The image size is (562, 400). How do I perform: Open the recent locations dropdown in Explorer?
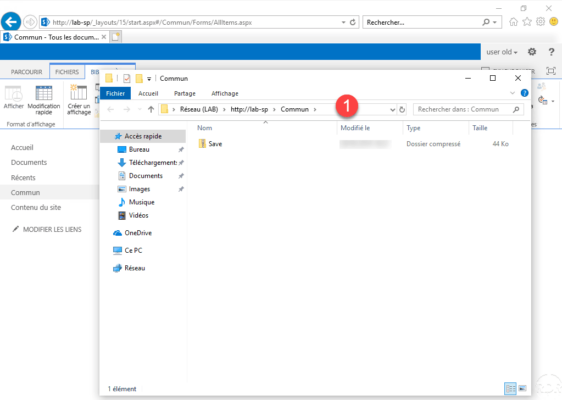139,109
